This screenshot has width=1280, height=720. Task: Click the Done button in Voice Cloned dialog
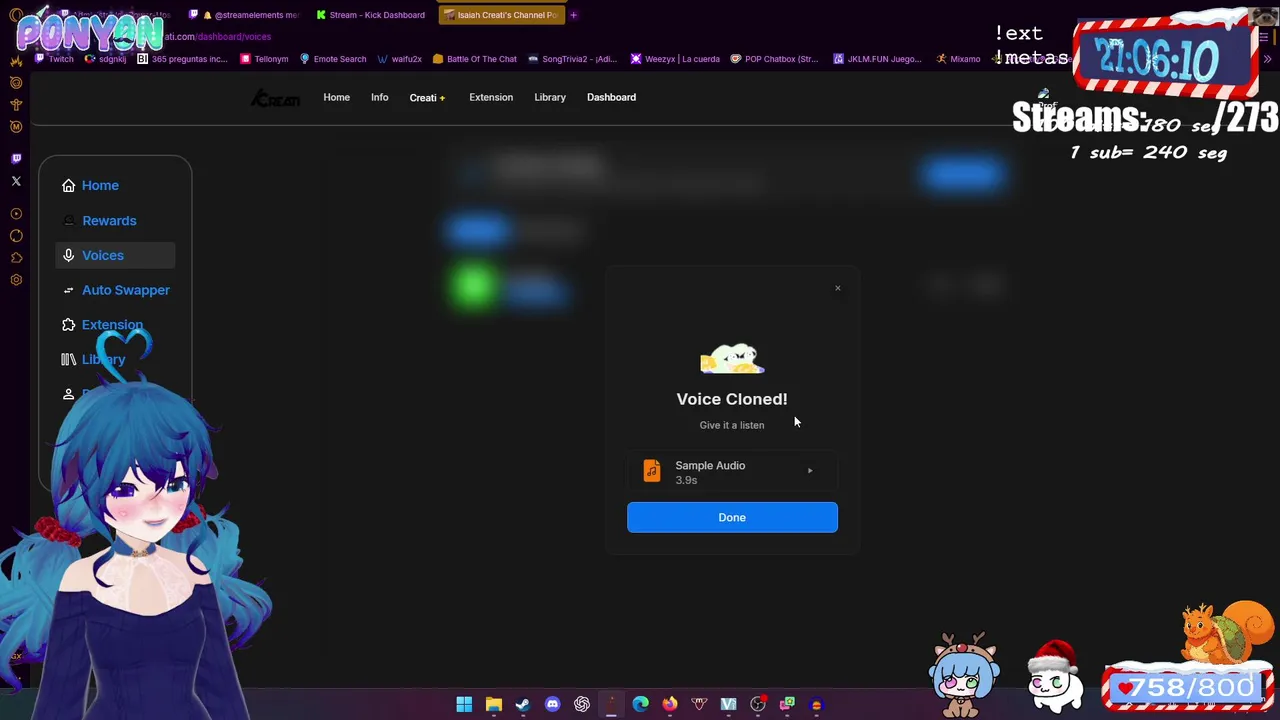point(732,517)
